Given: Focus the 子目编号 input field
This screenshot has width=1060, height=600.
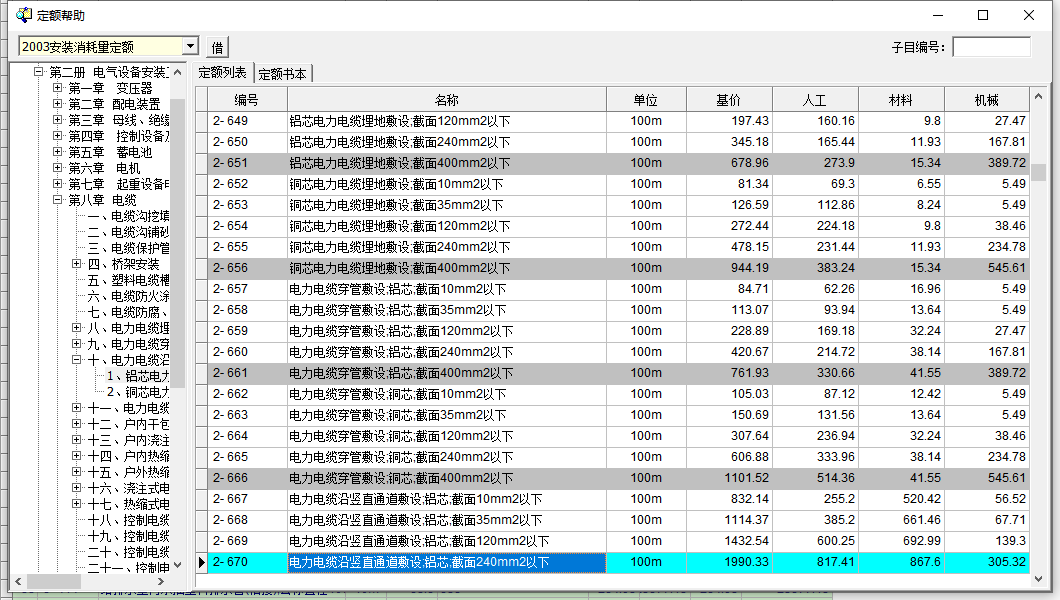Looking at the screenshot, I should tap(991, 47).
